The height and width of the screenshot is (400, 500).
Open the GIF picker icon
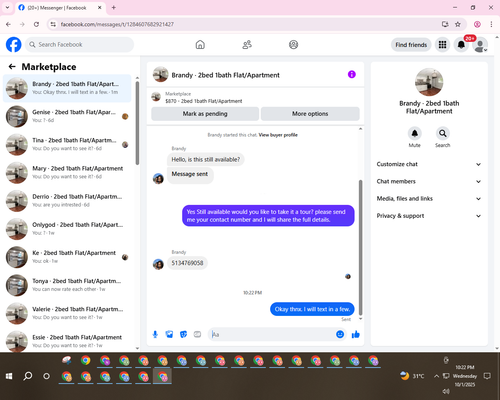(x=197, y=334)
